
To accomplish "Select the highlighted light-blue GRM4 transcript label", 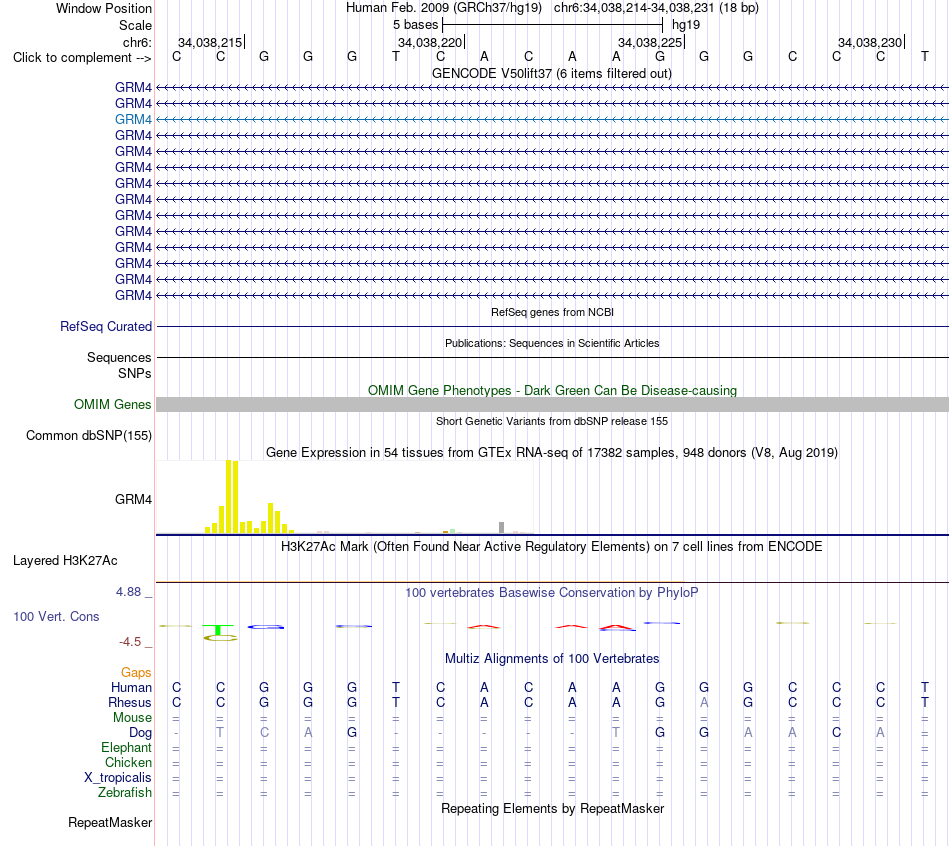I will click(133, 119).
